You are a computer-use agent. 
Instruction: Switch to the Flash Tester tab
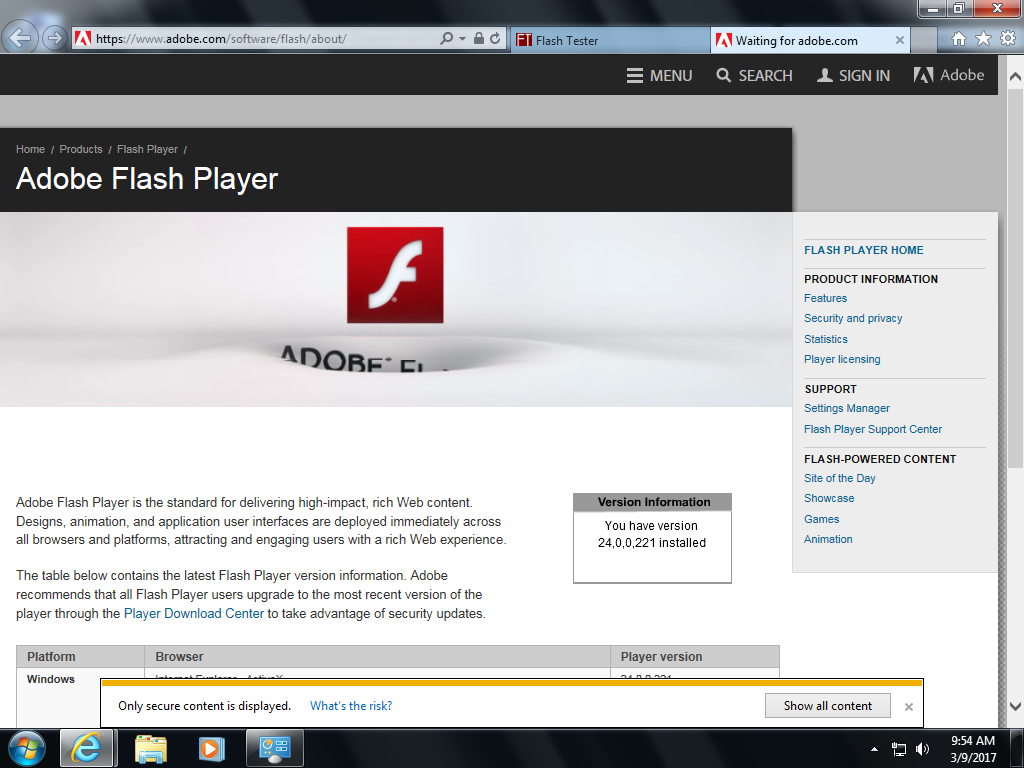[x=609, y=40]
